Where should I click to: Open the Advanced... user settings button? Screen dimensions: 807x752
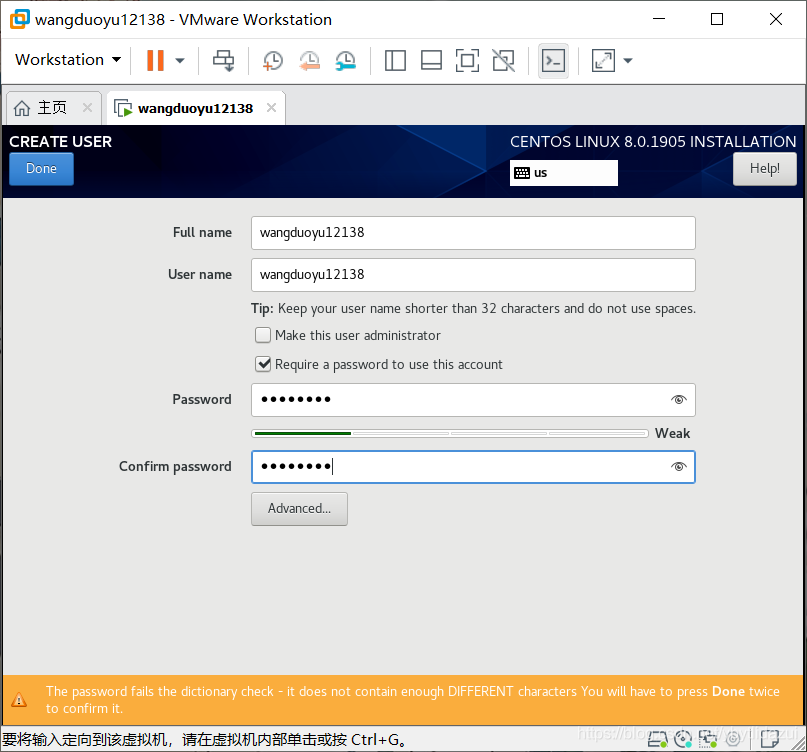point(299,509)
